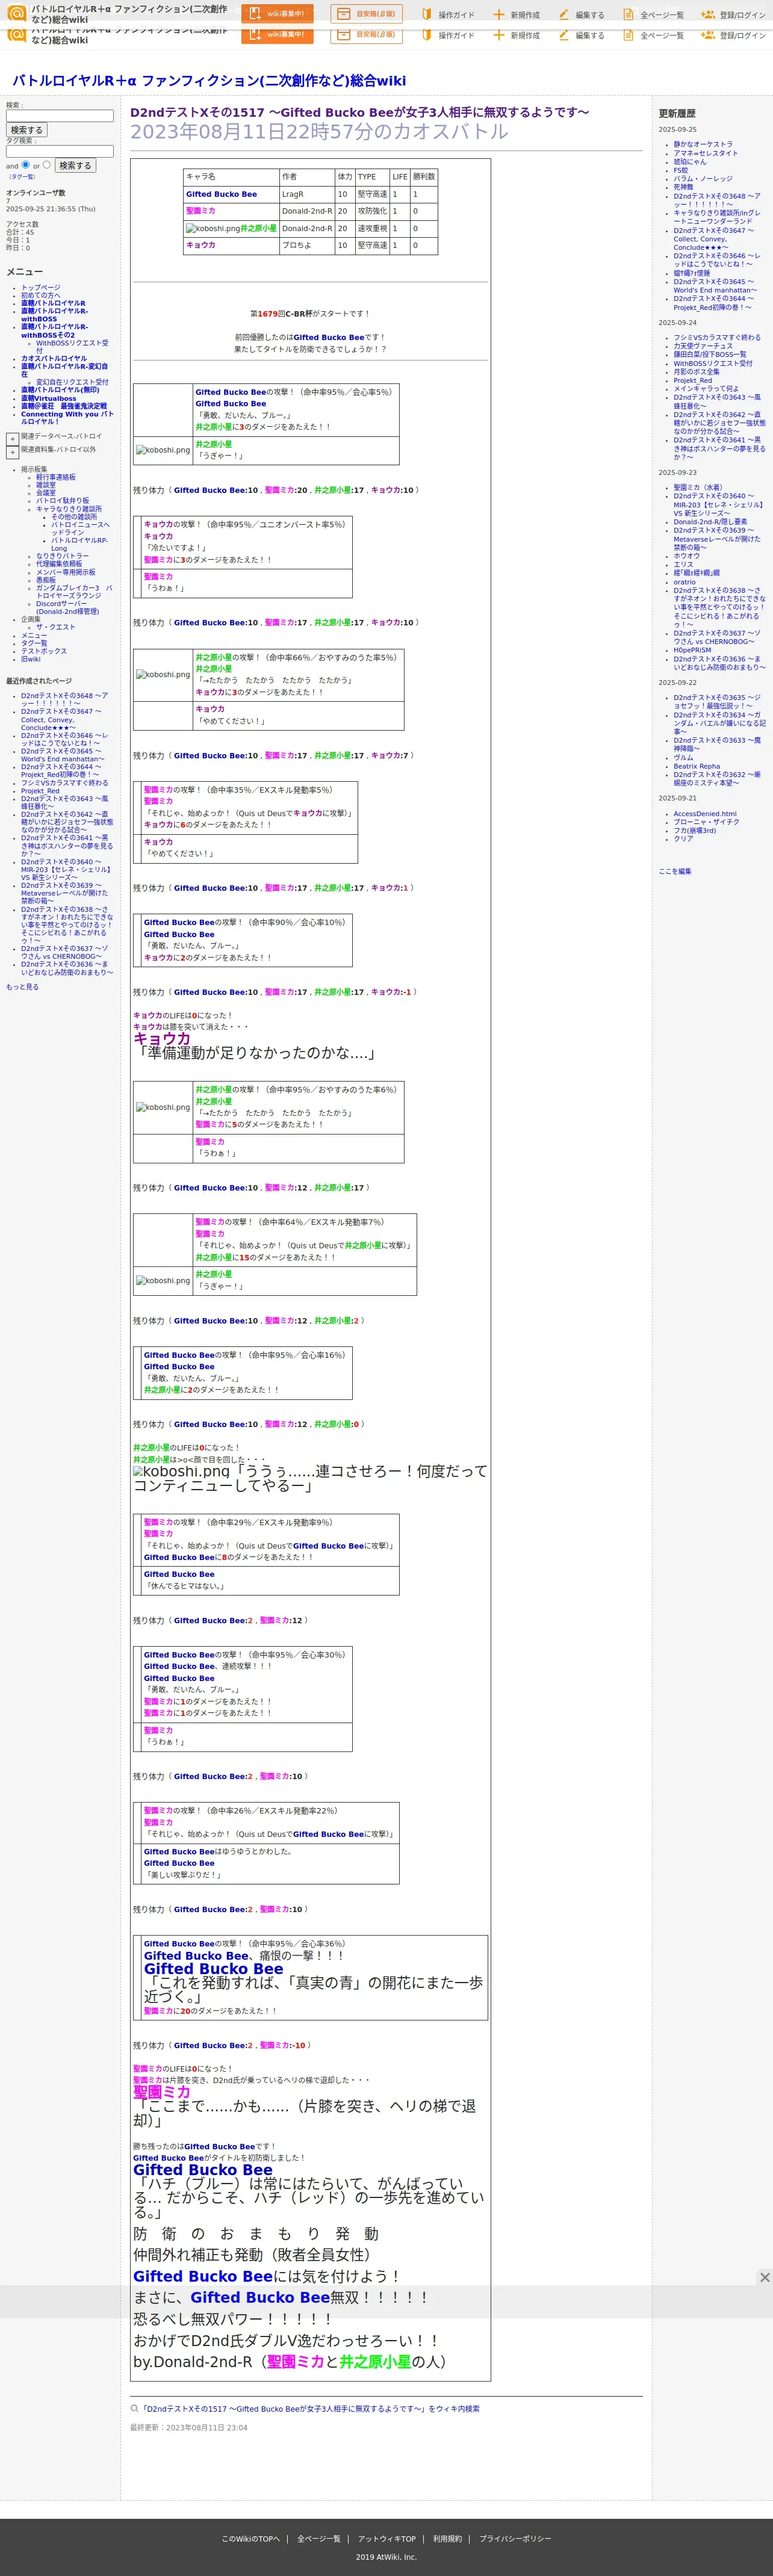Focus the タグ検索 text input field
773x2576 pixels.
[60, 151]
